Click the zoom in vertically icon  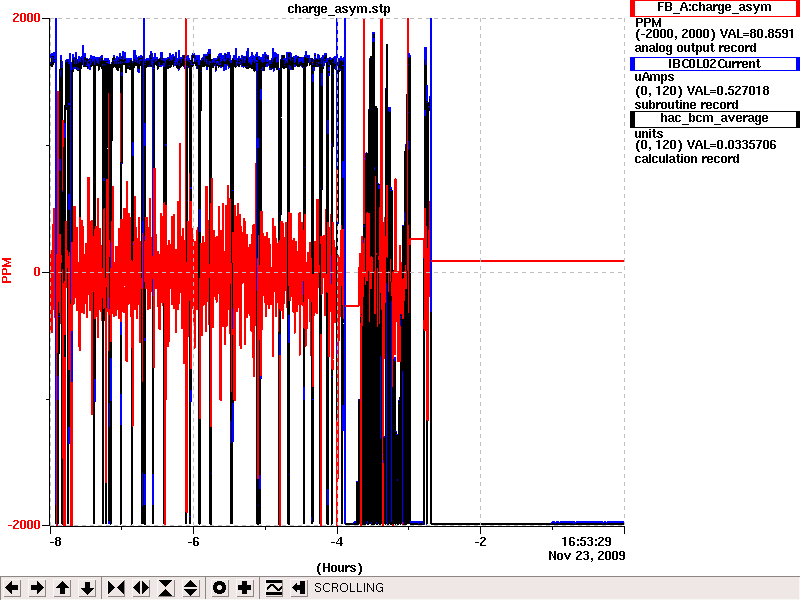pyautogui.click(x=166, y=588)
